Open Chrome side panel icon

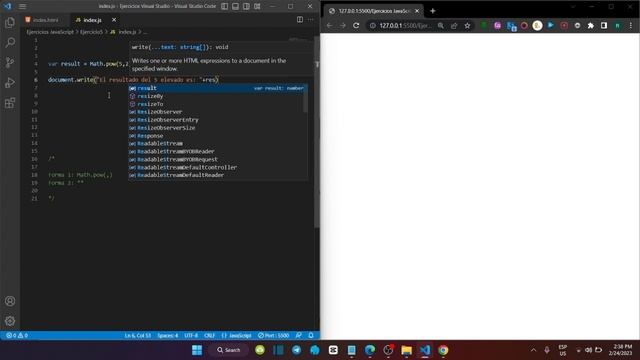pyautogui.click(x=604, y=25)
